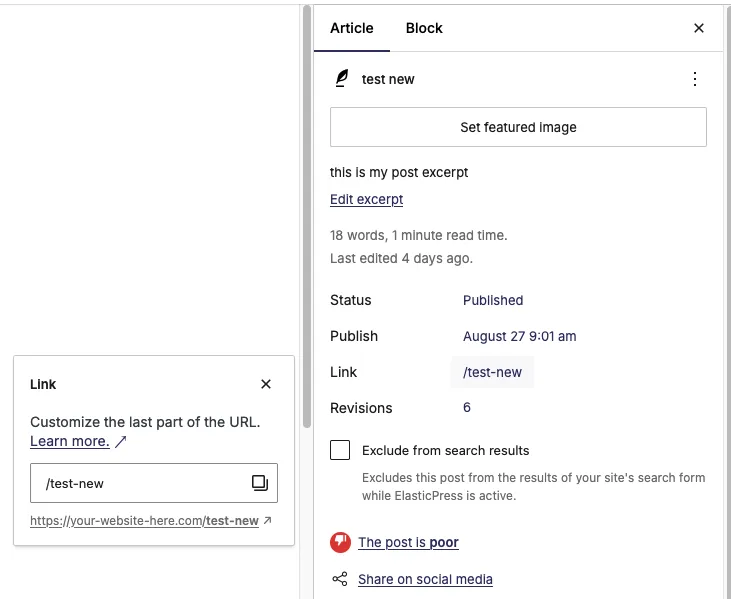Image resolution: width=731 pixels, height=599 pixels.
Task: Close the Link popover
Action: click(266, 384)
